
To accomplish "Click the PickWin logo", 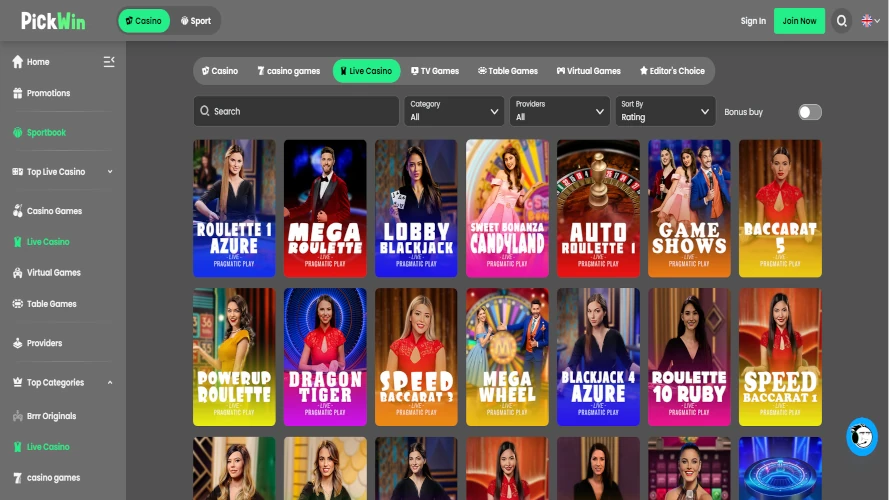I will (53, 21).
